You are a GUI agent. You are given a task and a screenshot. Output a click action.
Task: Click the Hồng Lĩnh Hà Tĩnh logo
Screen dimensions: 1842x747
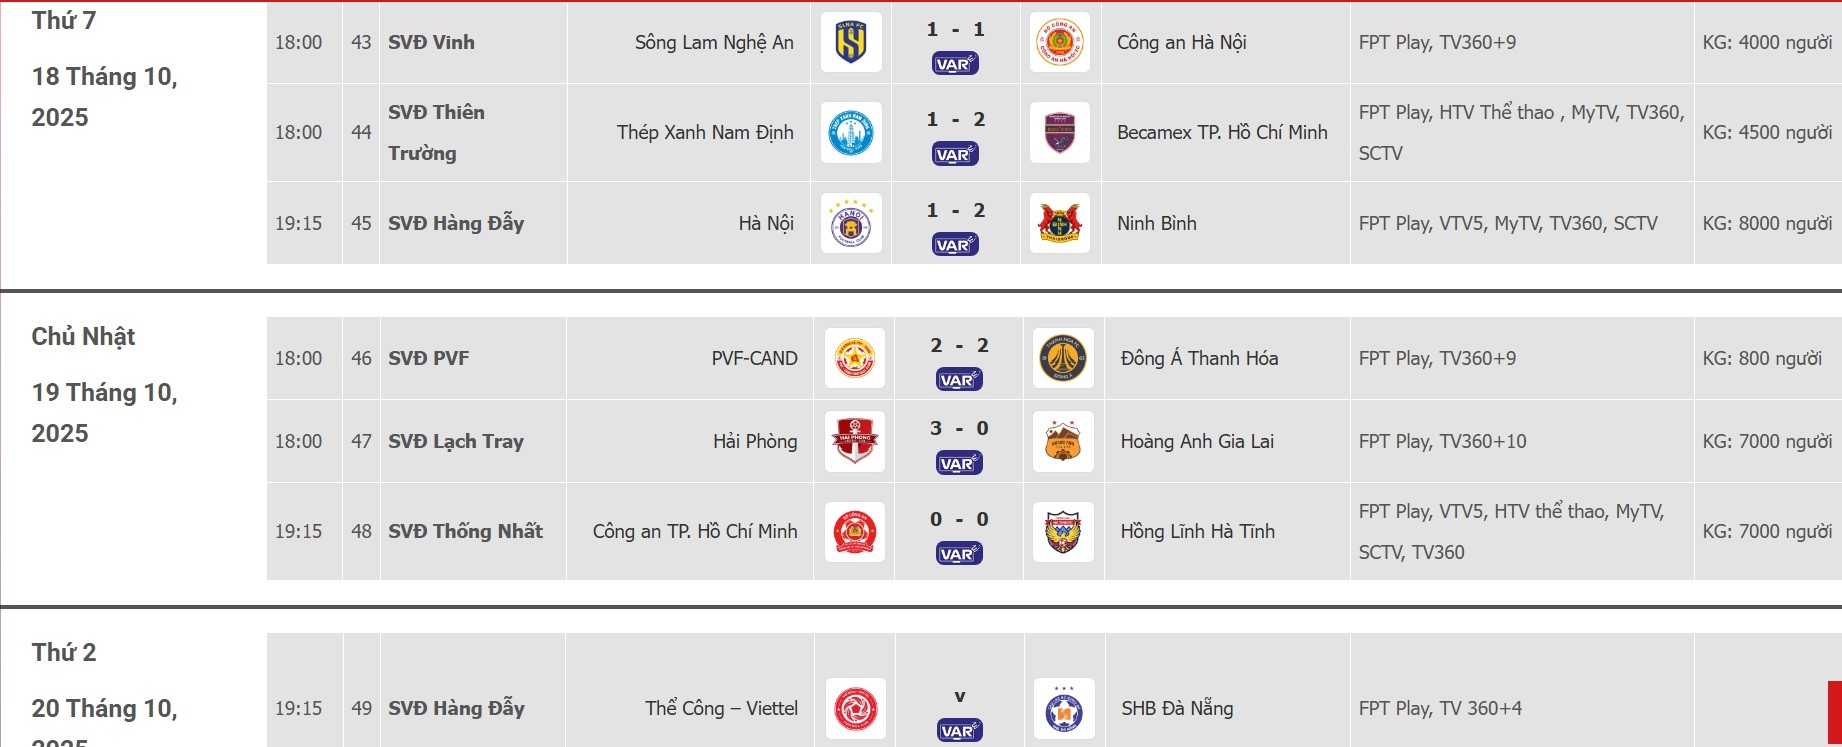pos(1063,531)
